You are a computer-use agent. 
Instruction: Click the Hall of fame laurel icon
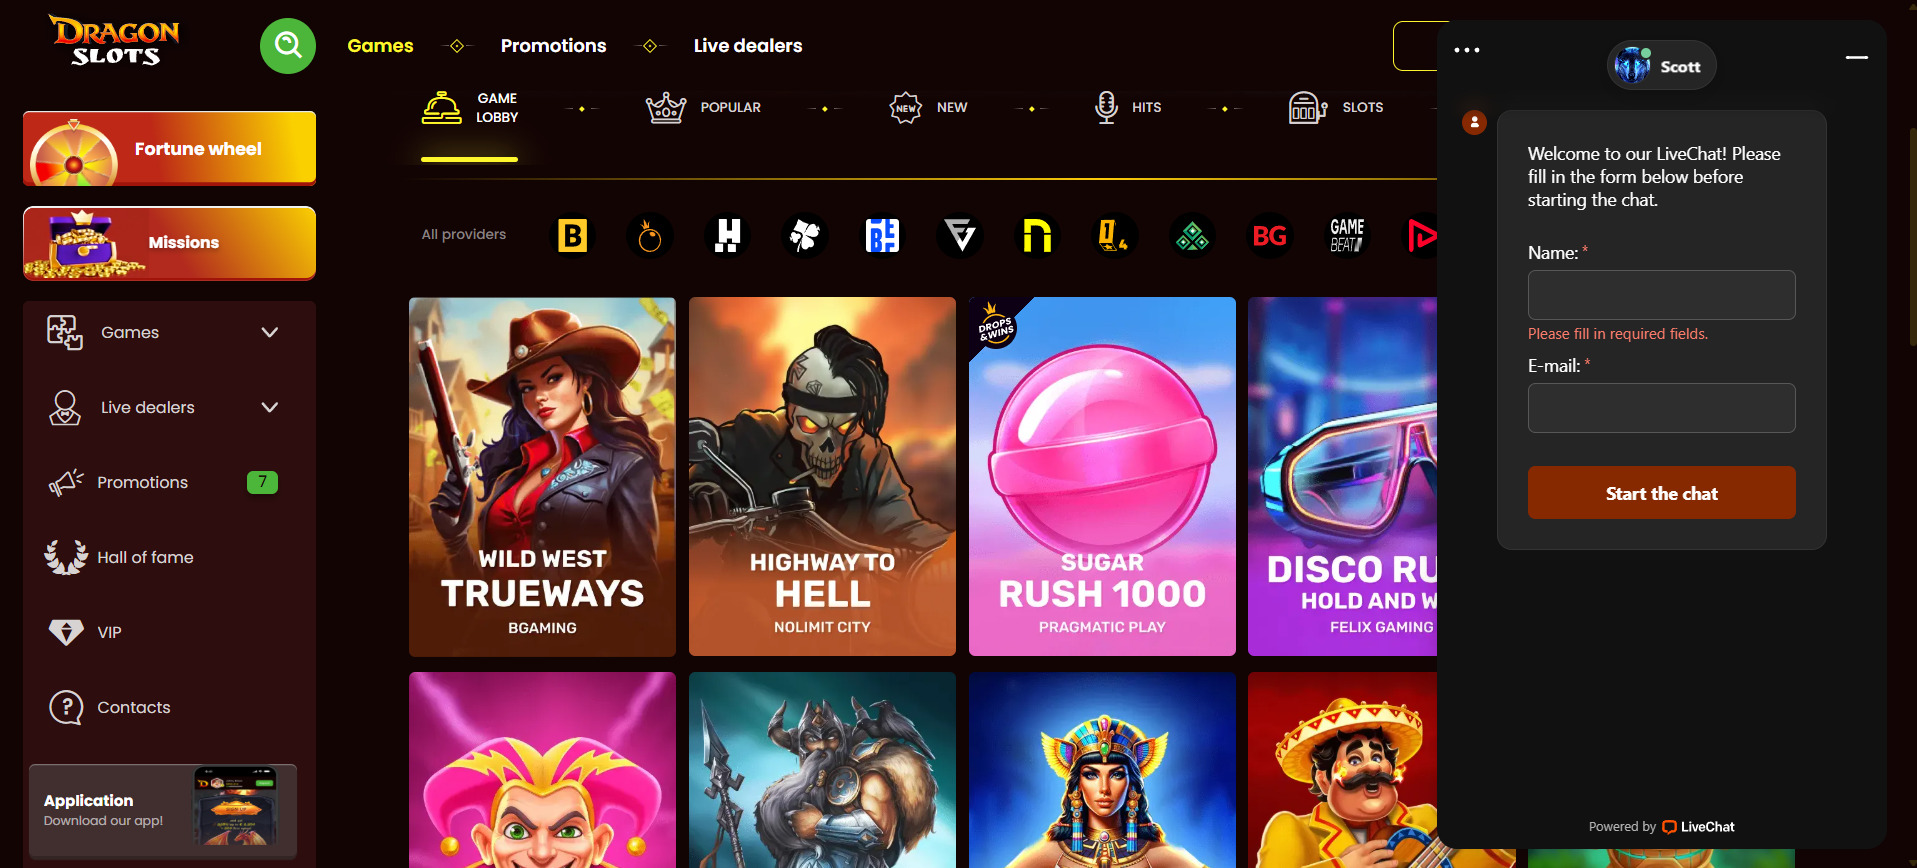(66, 557)
